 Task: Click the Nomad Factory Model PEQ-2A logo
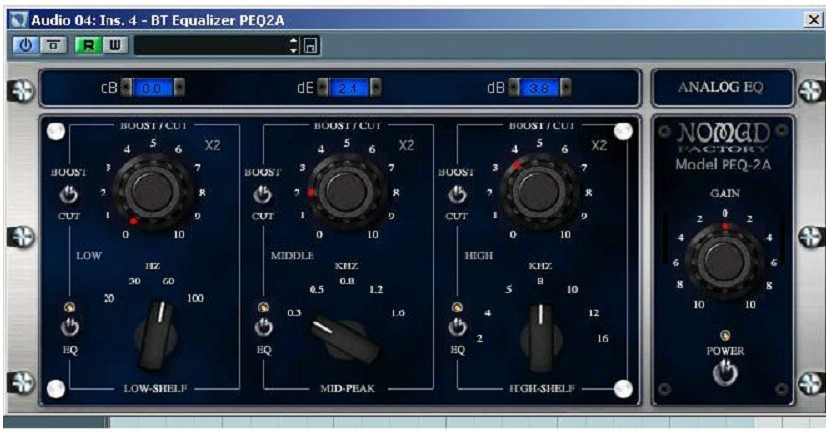tap(722, 146)
